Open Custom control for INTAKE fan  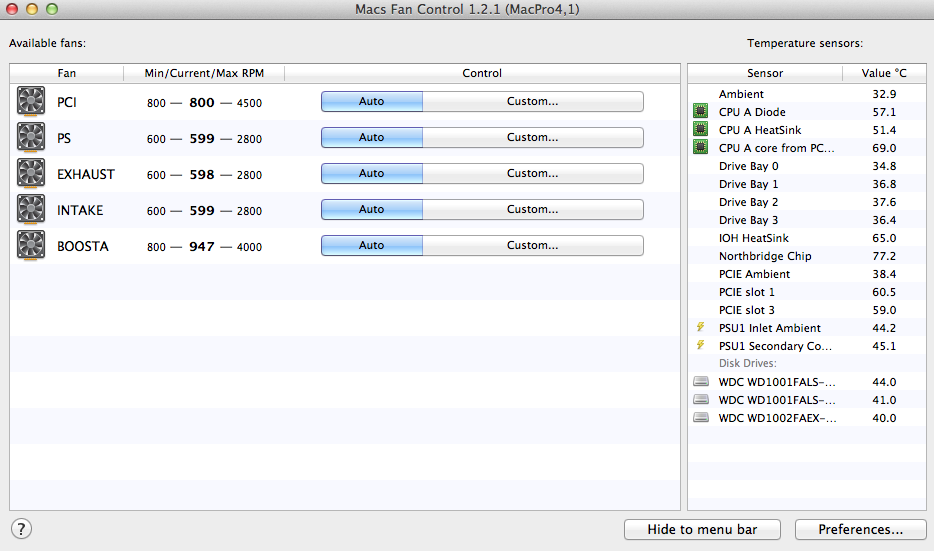pos(533,209)
